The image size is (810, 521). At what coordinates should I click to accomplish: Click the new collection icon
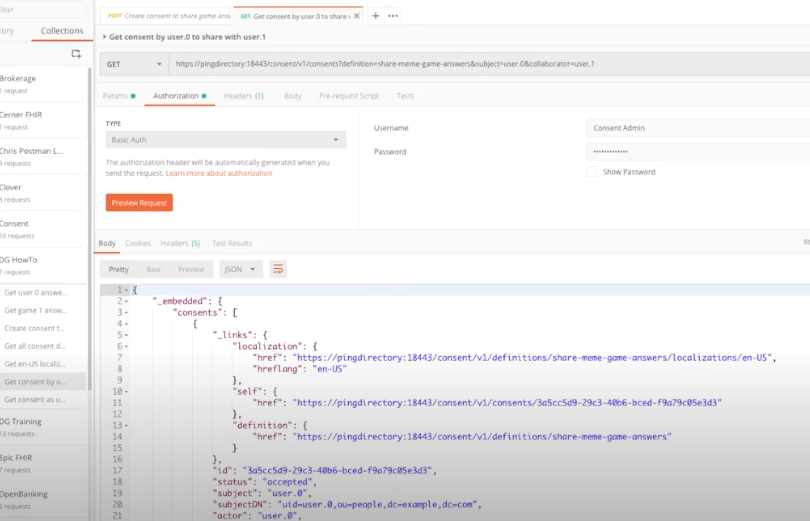tap(76, 54)
